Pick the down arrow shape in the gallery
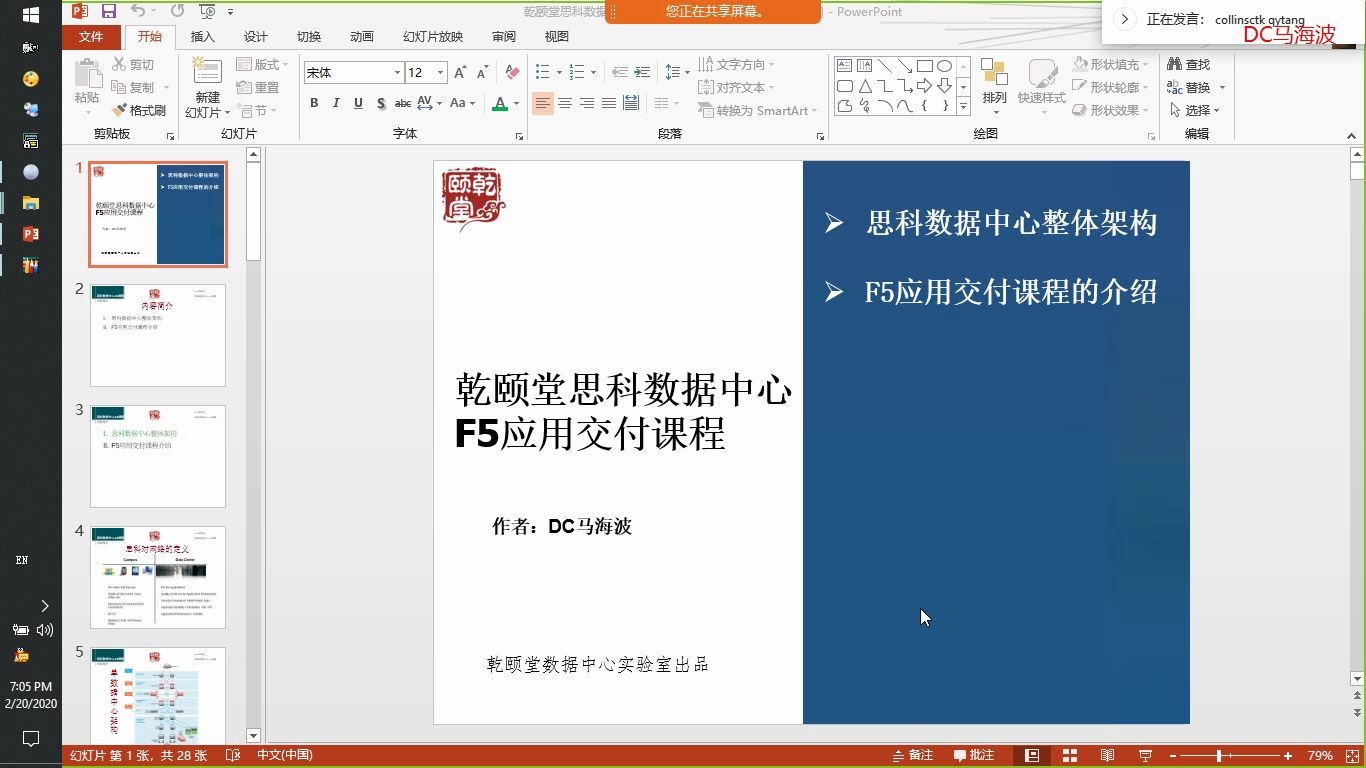Image resolution: width=1366 pixels, height=768 pixels. click(x=944, y=86)
